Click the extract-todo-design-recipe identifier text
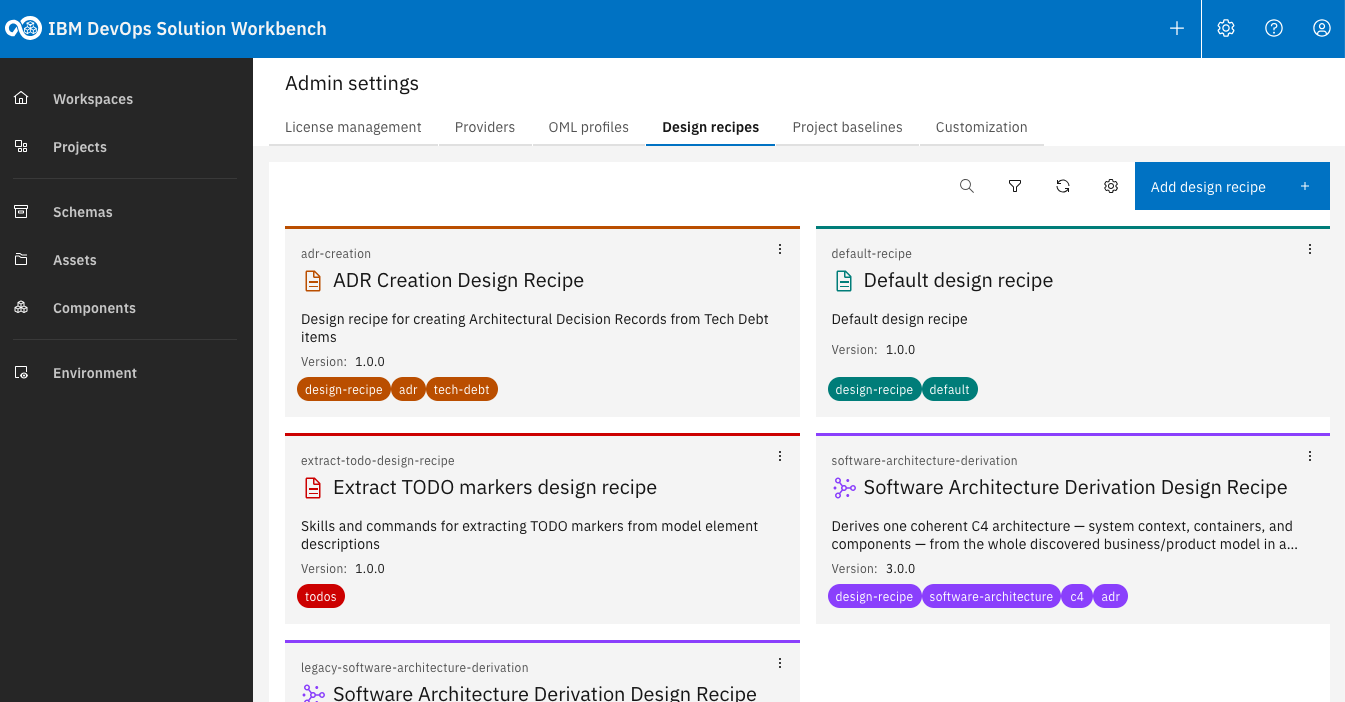Viewport: 1345px width, 702px height. [x=378, y=461]
